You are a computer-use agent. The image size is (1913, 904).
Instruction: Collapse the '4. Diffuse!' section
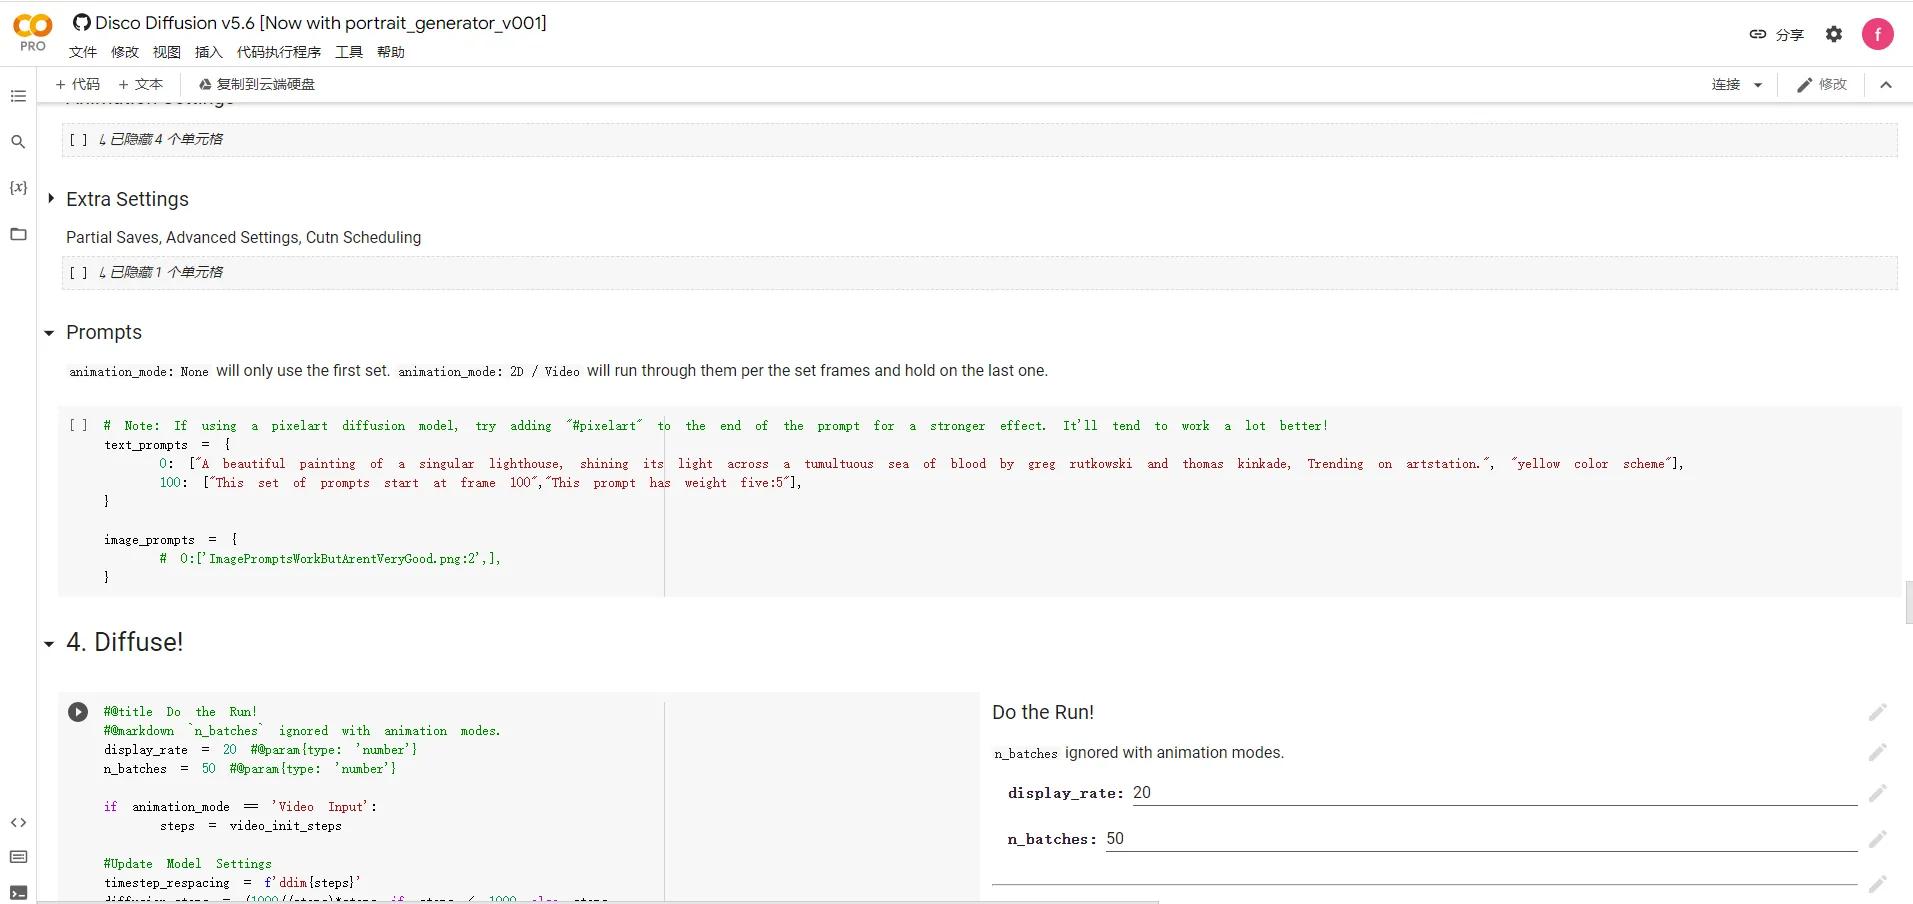tap(49, 644)
